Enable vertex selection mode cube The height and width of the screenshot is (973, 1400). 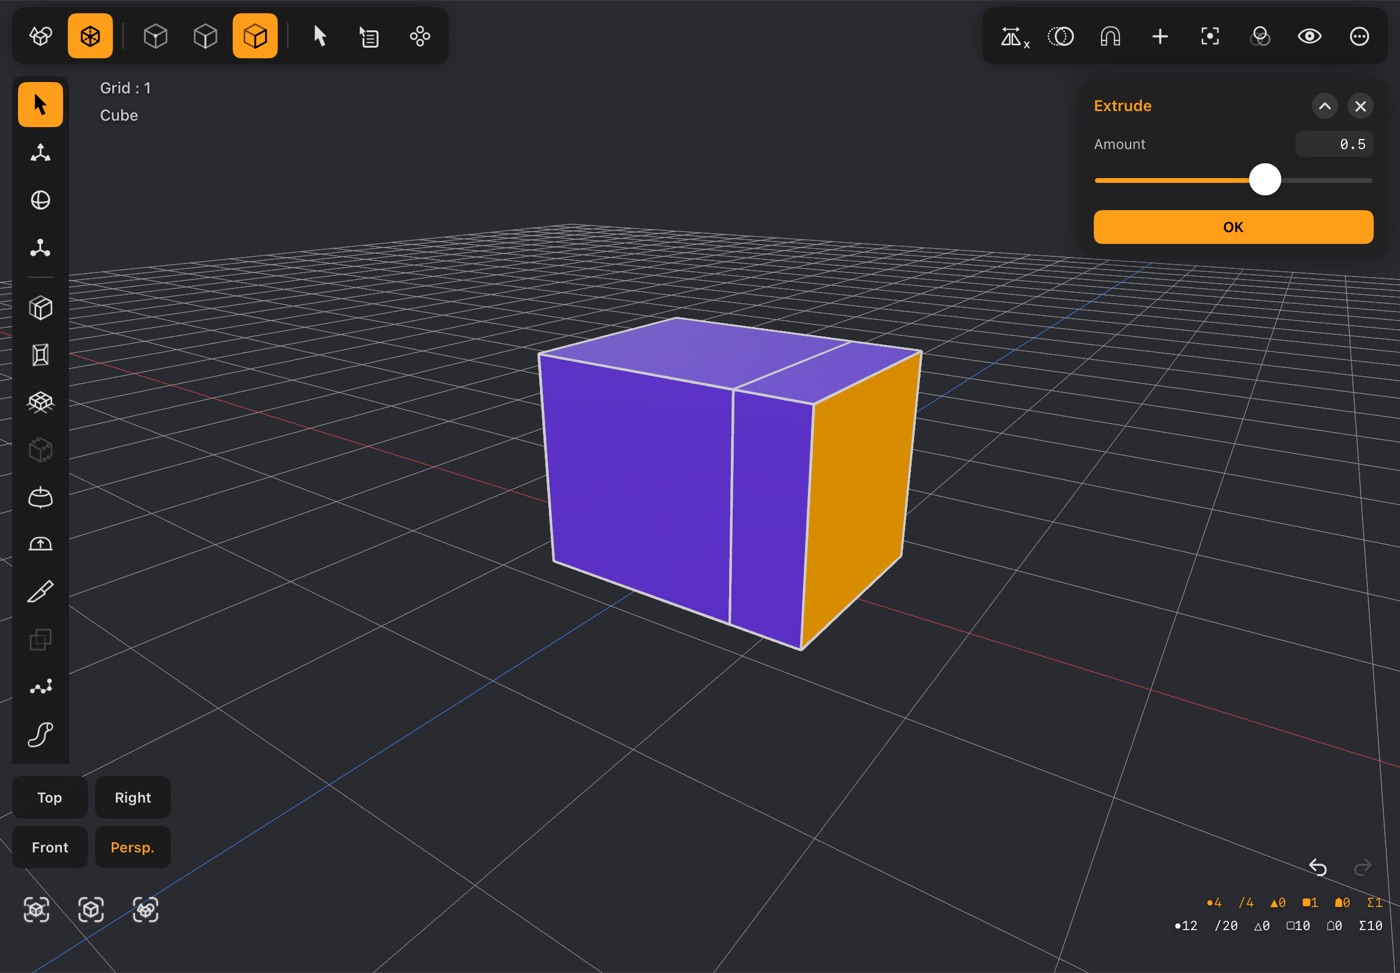click(155, 36)
